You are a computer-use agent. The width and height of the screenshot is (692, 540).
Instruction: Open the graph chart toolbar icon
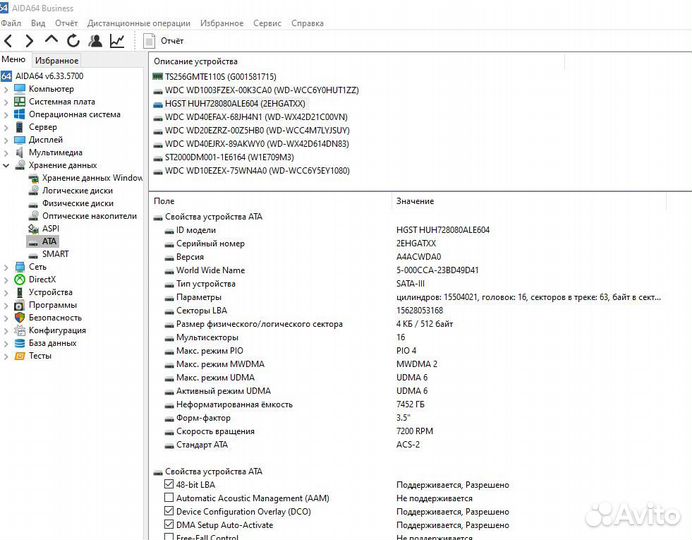[117, 41]
